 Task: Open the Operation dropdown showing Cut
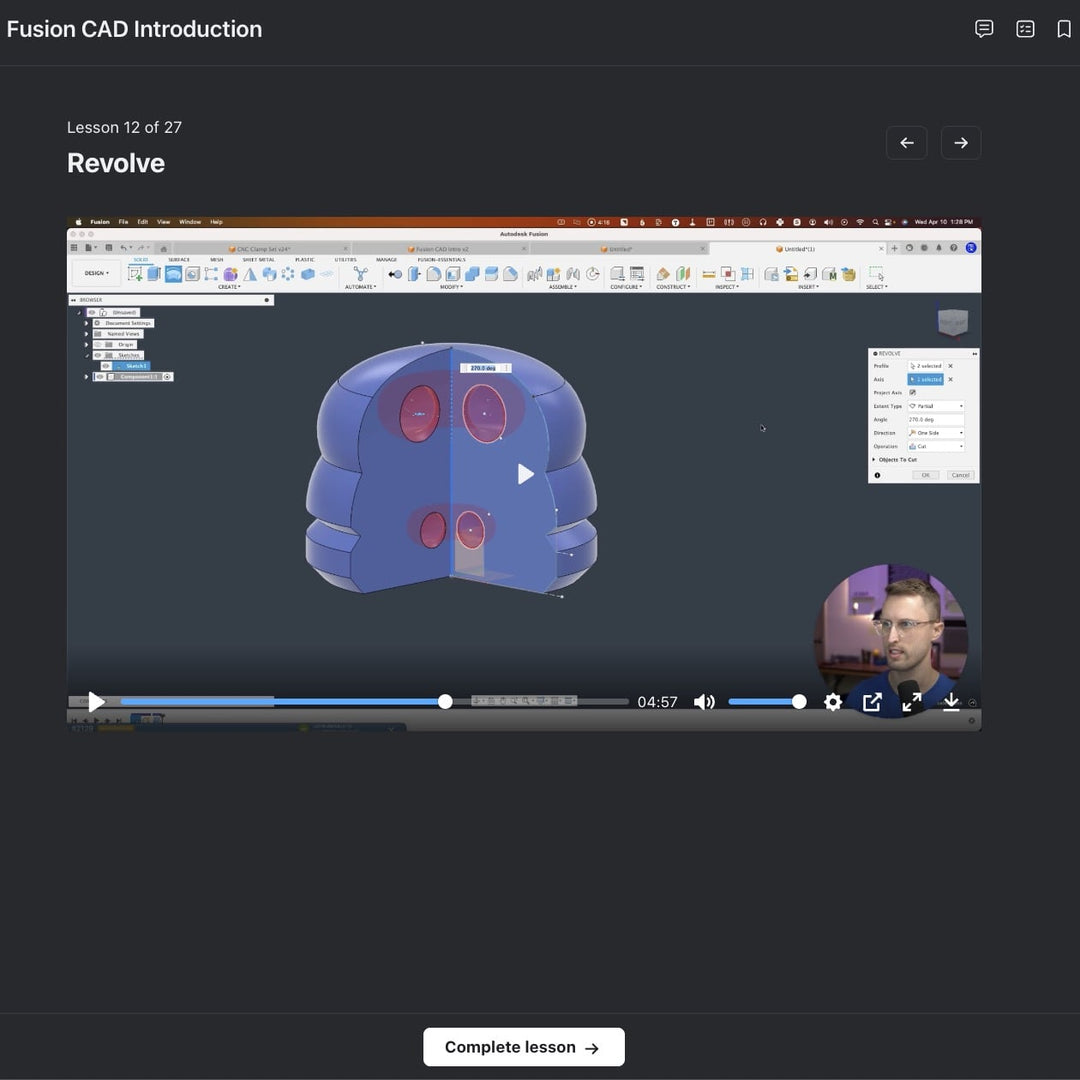point(936,446)
